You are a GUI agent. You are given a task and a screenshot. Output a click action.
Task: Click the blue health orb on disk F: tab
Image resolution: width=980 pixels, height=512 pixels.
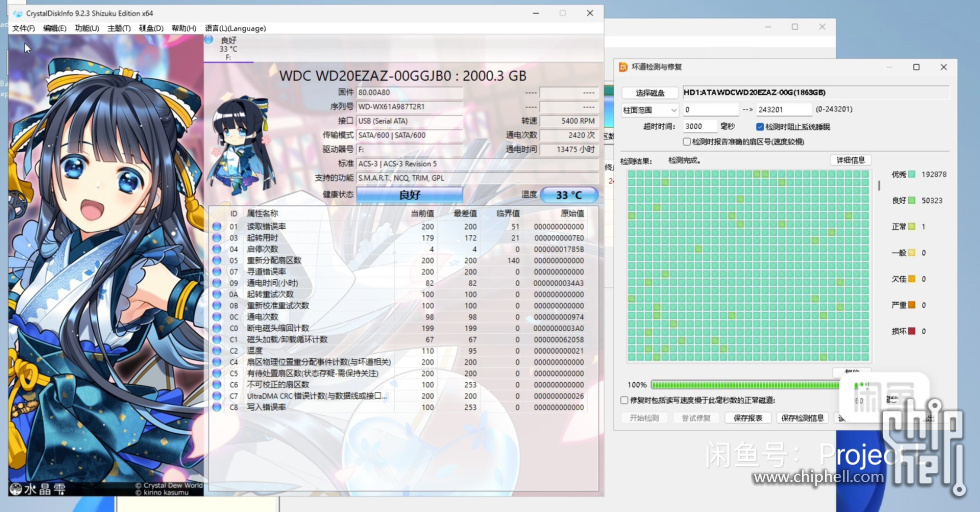(x=209, y=39)
